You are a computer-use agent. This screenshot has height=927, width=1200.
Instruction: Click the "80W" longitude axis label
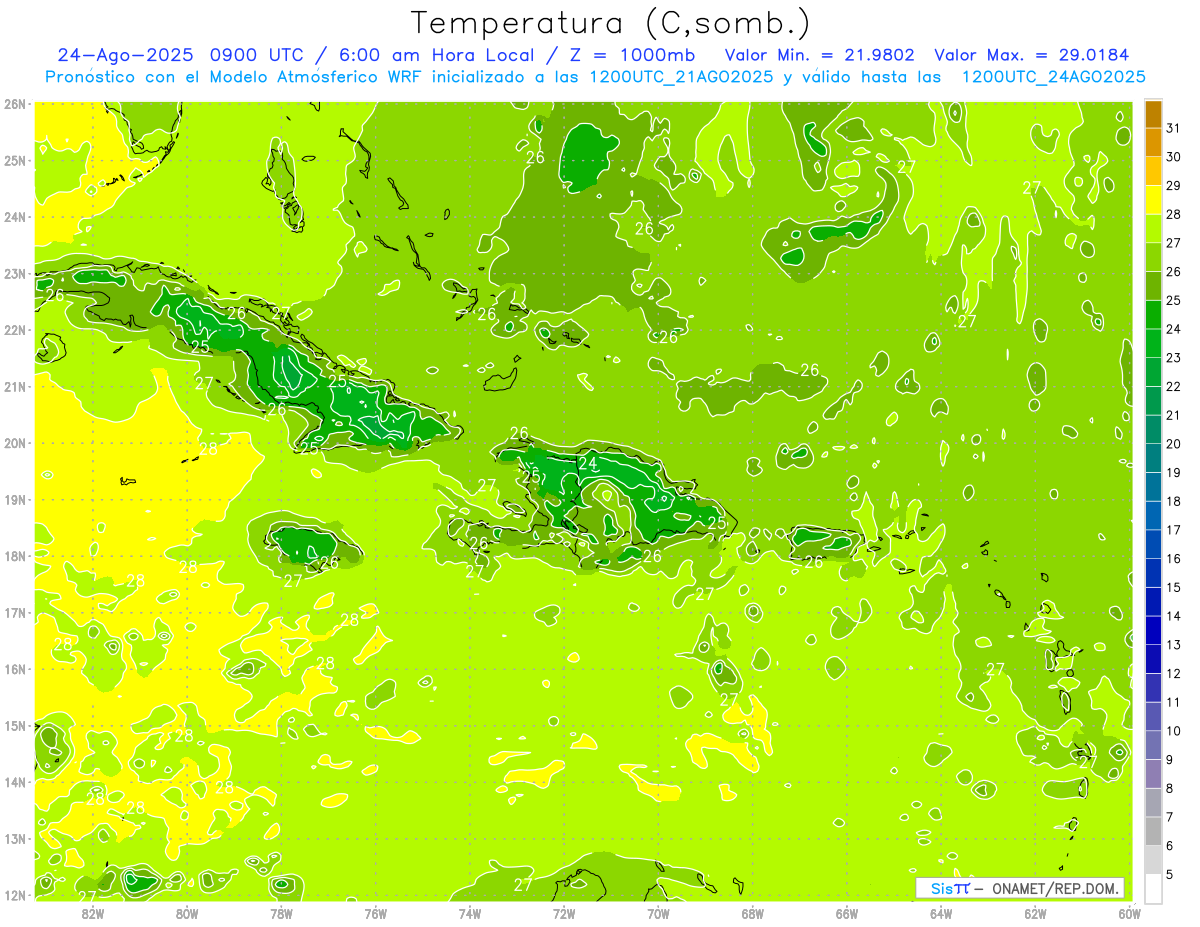click(186, 913)
